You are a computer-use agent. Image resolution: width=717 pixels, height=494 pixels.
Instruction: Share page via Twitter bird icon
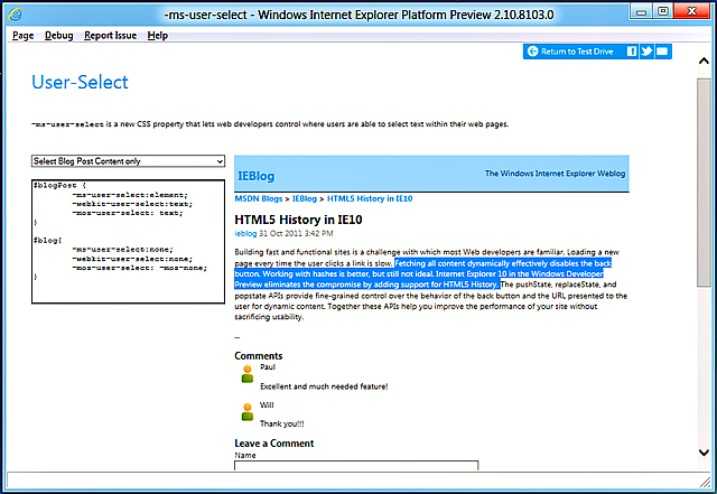coord(646,51)
